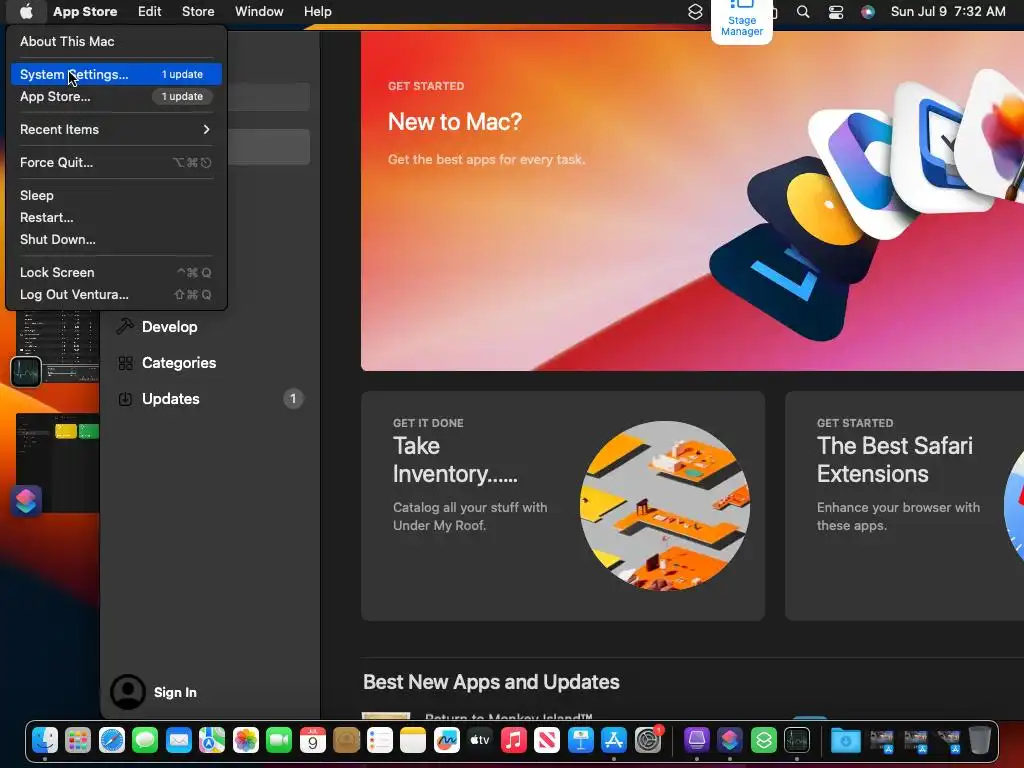Click the 1 update badge beside System Settings
Image resolution: width=1024 pixels, height=768 pixels.
pos(182,74)
